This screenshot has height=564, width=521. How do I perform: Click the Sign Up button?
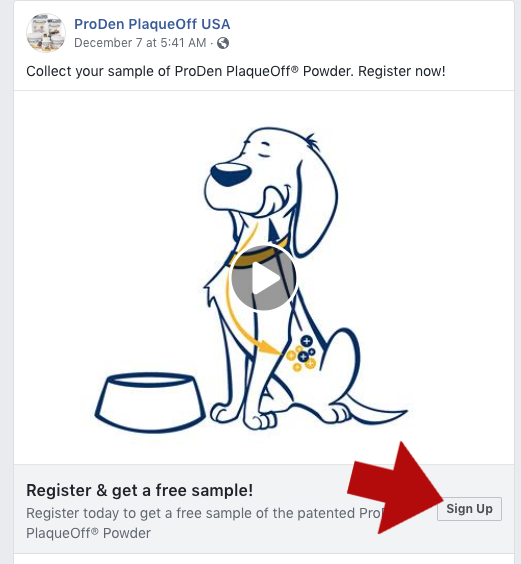[x=469, y=509]
